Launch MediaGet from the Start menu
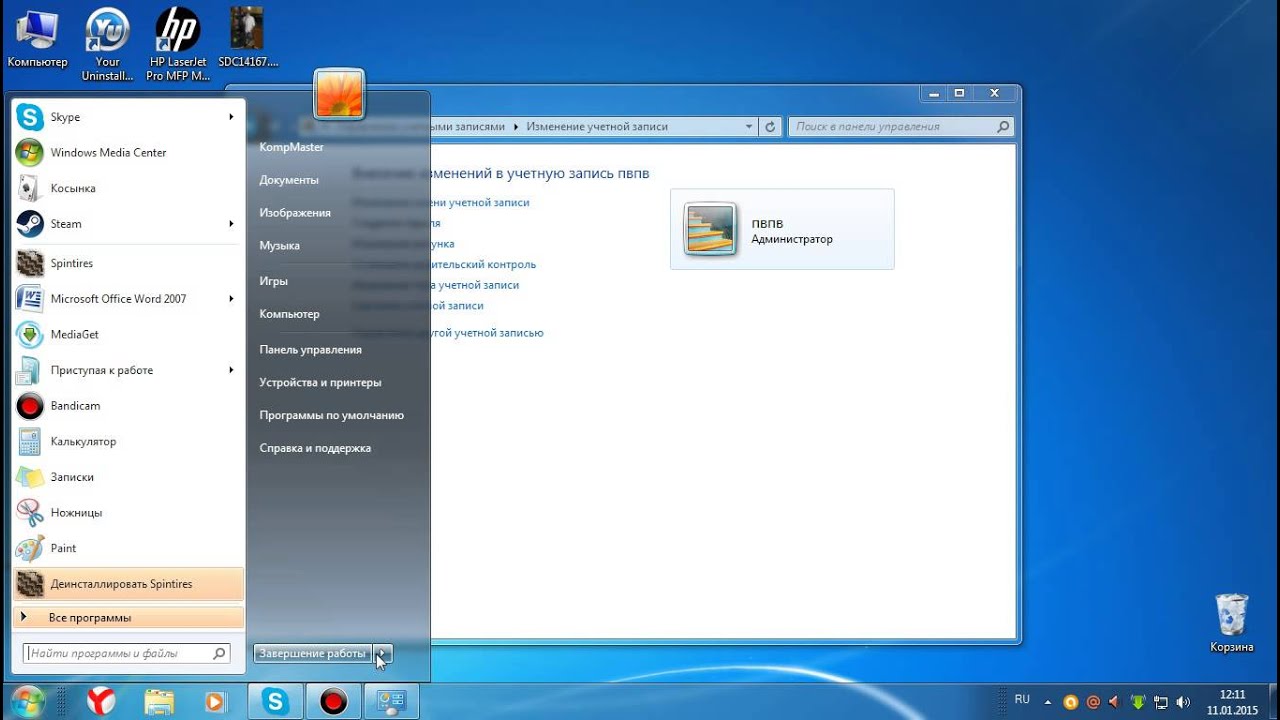The height and width of the screenshot is (720, 1280). 128,334
